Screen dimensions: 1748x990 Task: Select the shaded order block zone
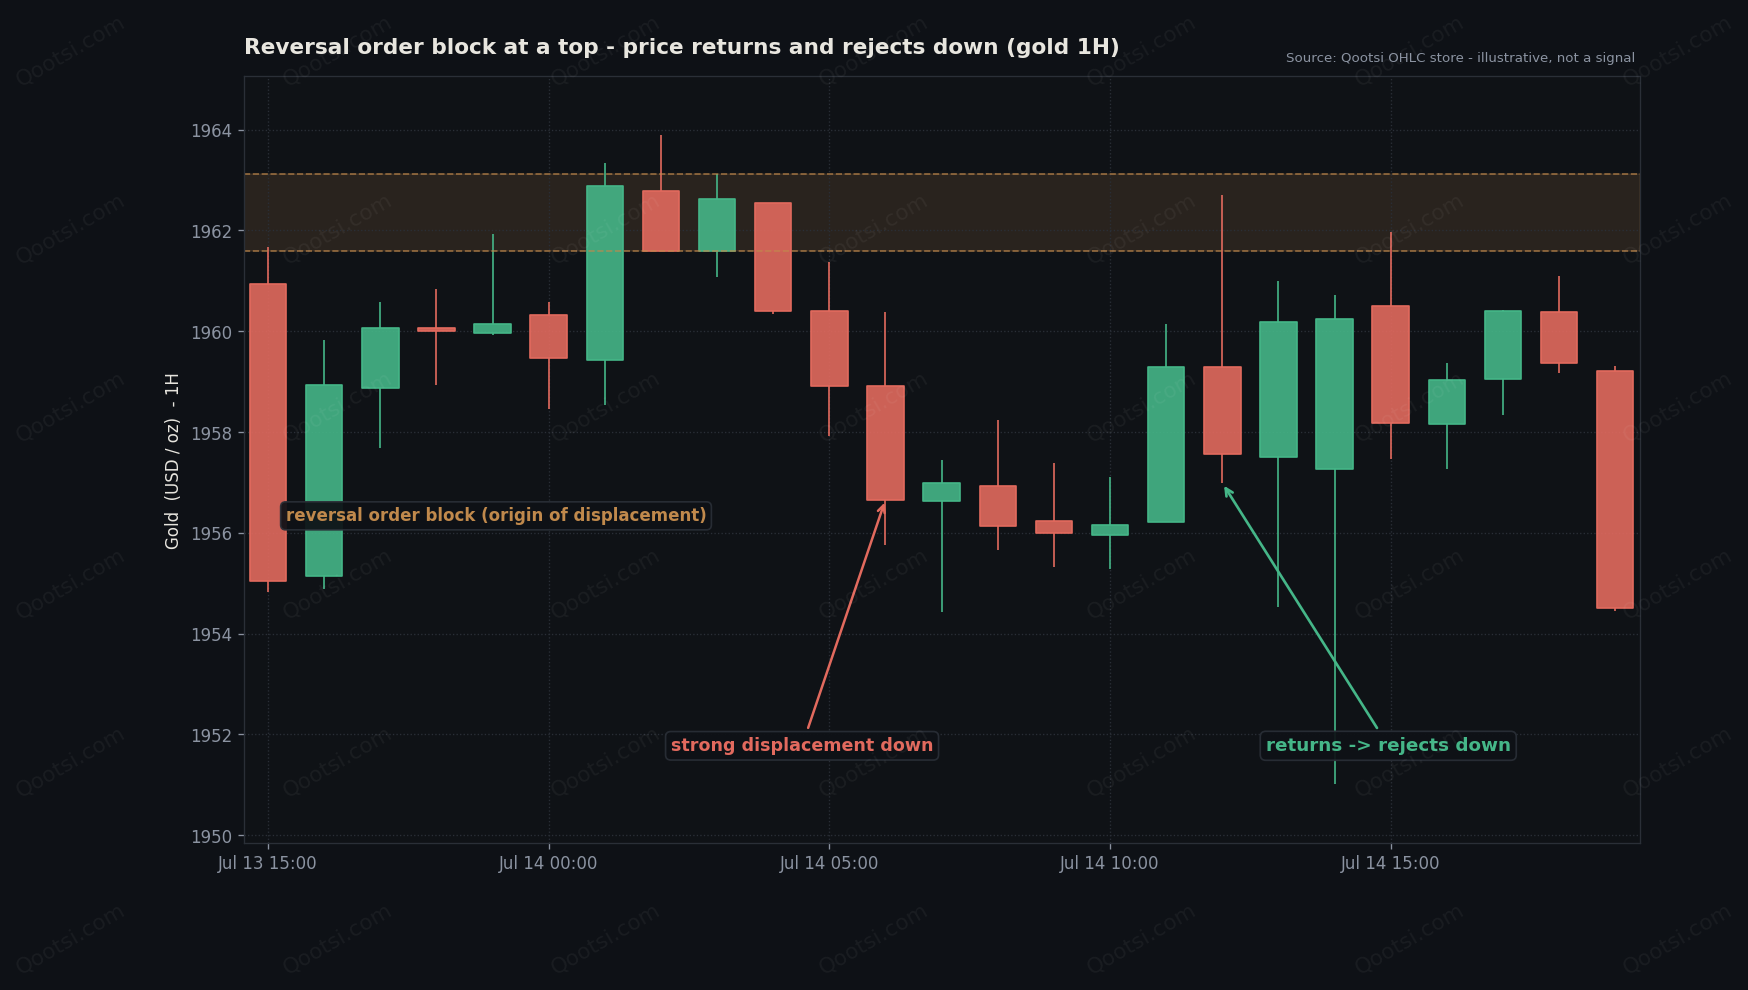click(x=942, y=212)
